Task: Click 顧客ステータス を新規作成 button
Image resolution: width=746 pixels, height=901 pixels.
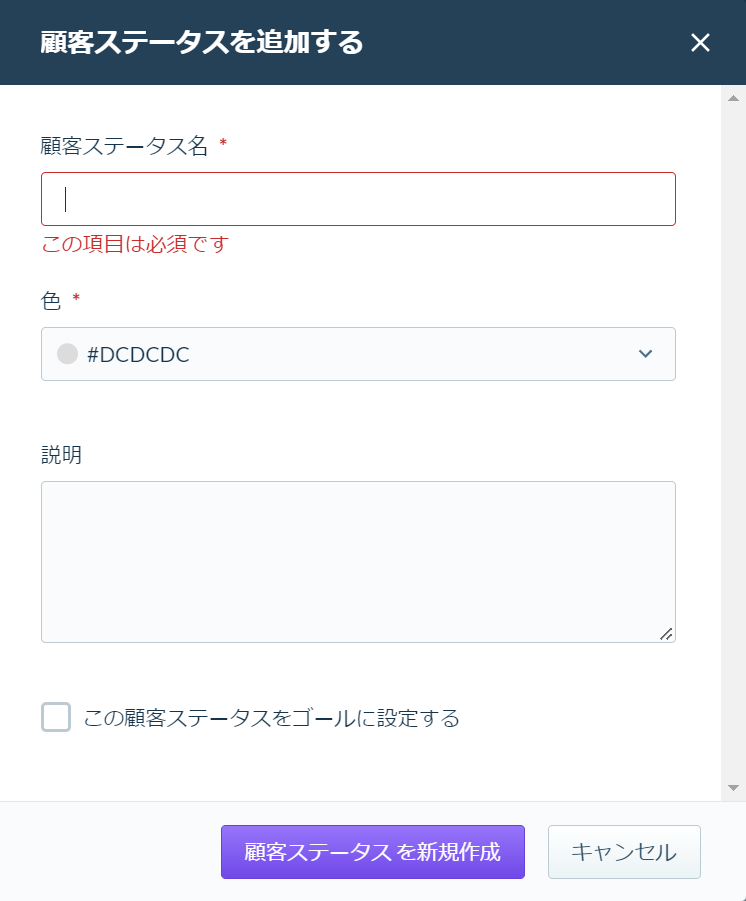Action: click(x=373, y=852)
